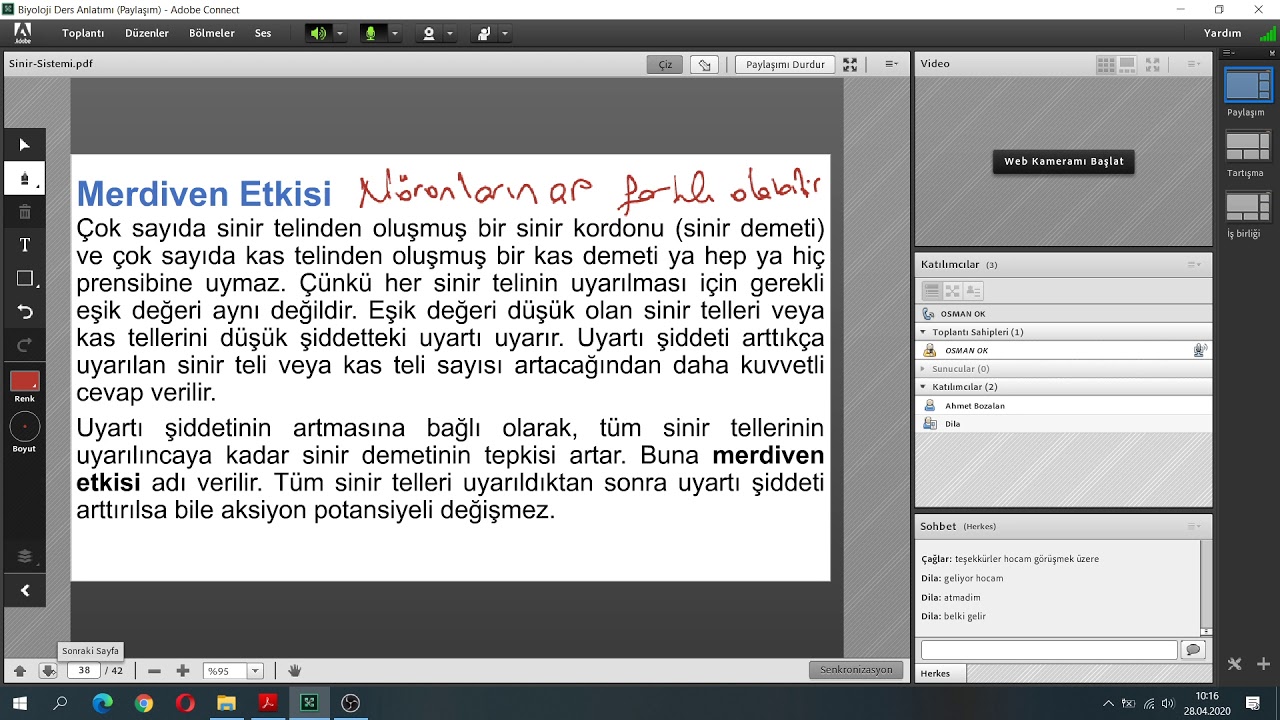This screenshot has width=1280, height=720.
Task: Select the İş birliği layout thumbnail
Action: point(1248,206)
